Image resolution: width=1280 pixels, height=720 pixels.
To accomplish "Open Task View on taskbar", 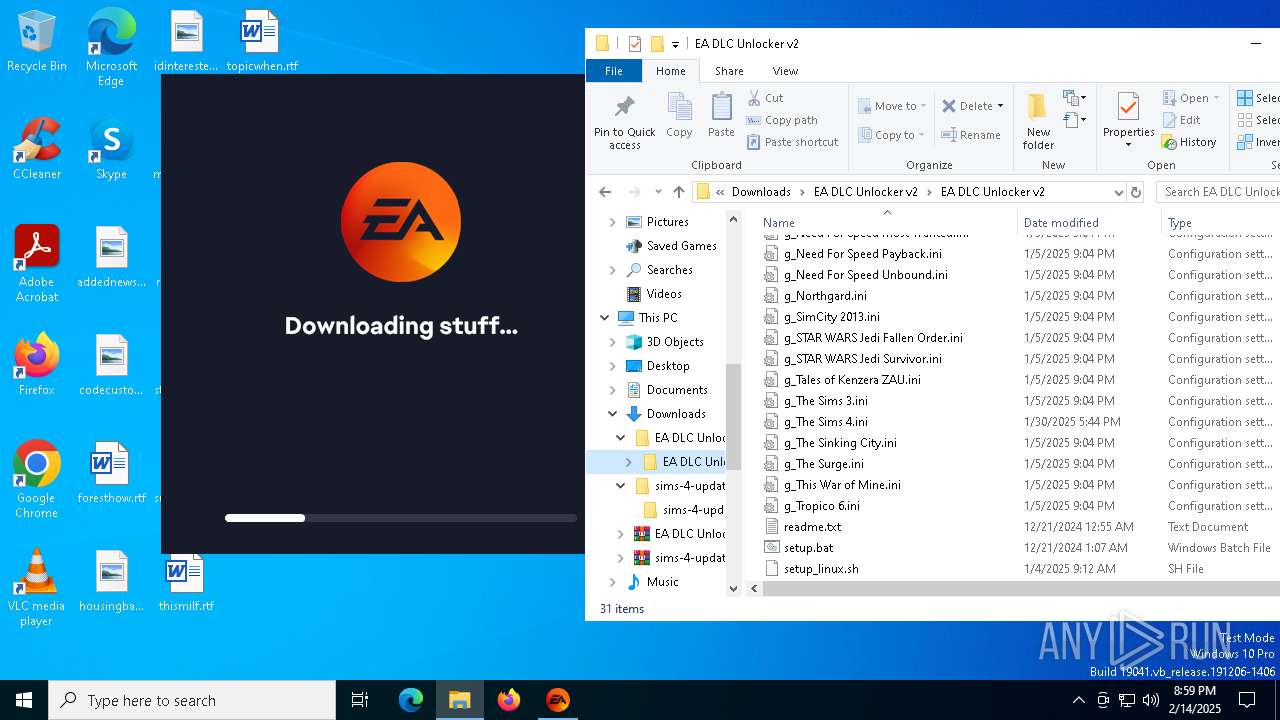I will [x=360, y=700].
